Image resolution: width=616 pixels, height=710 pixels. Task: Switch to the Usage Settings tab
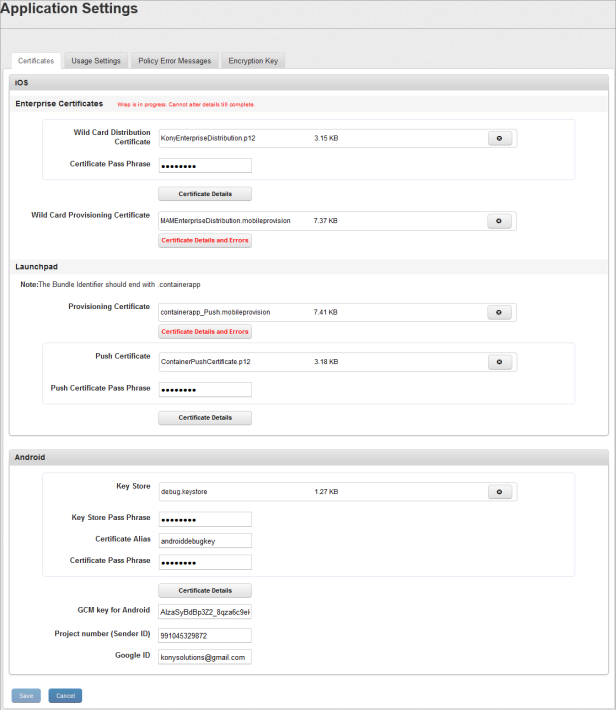96,61
